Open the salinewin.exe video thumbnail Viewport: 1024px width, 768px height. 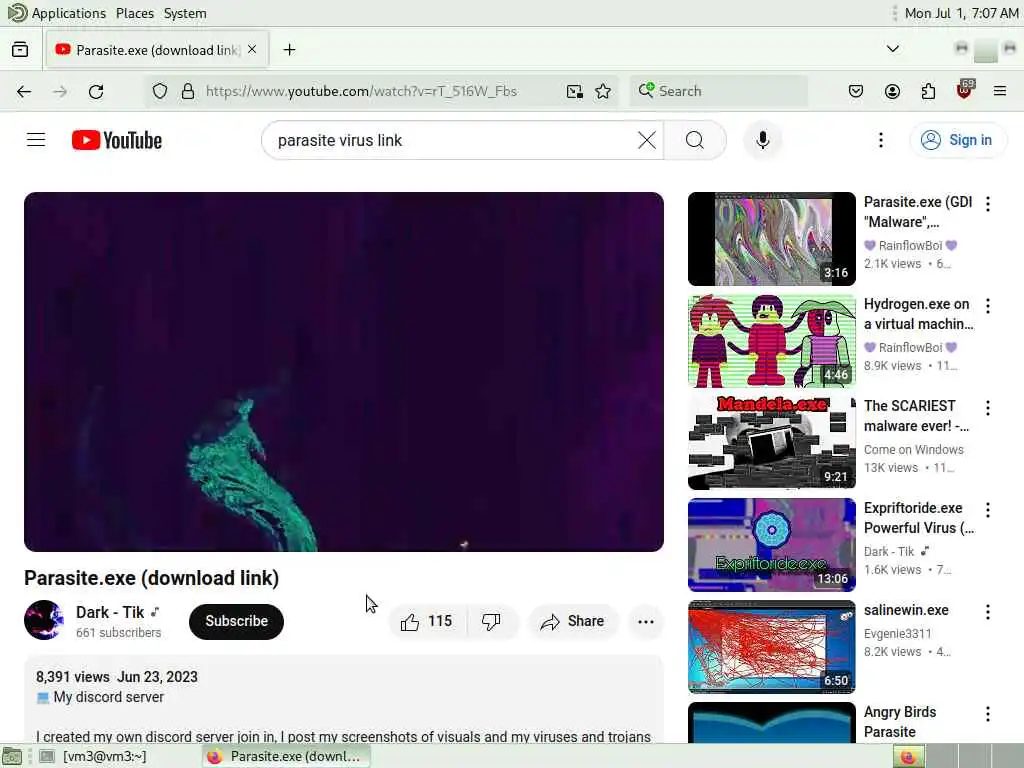(771, 647)
